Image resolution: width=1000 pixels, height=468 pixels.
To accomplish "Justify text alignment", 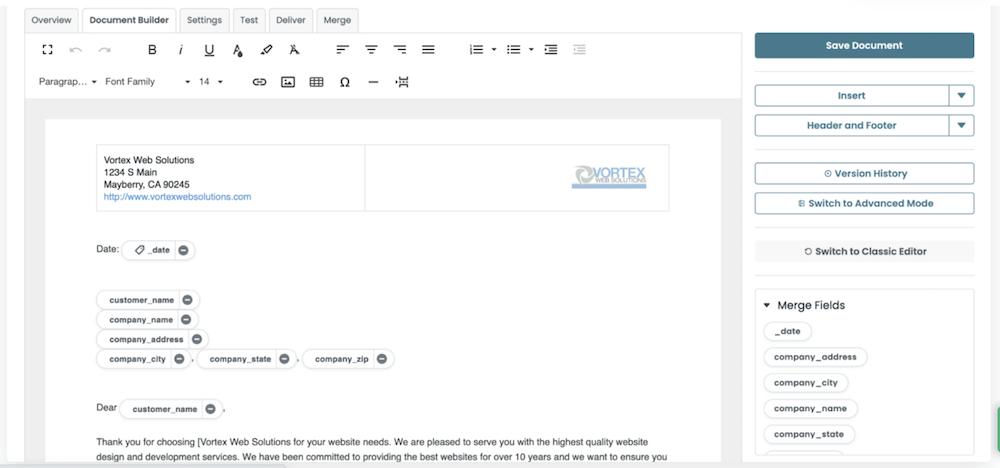I will (x=429, y=50).
